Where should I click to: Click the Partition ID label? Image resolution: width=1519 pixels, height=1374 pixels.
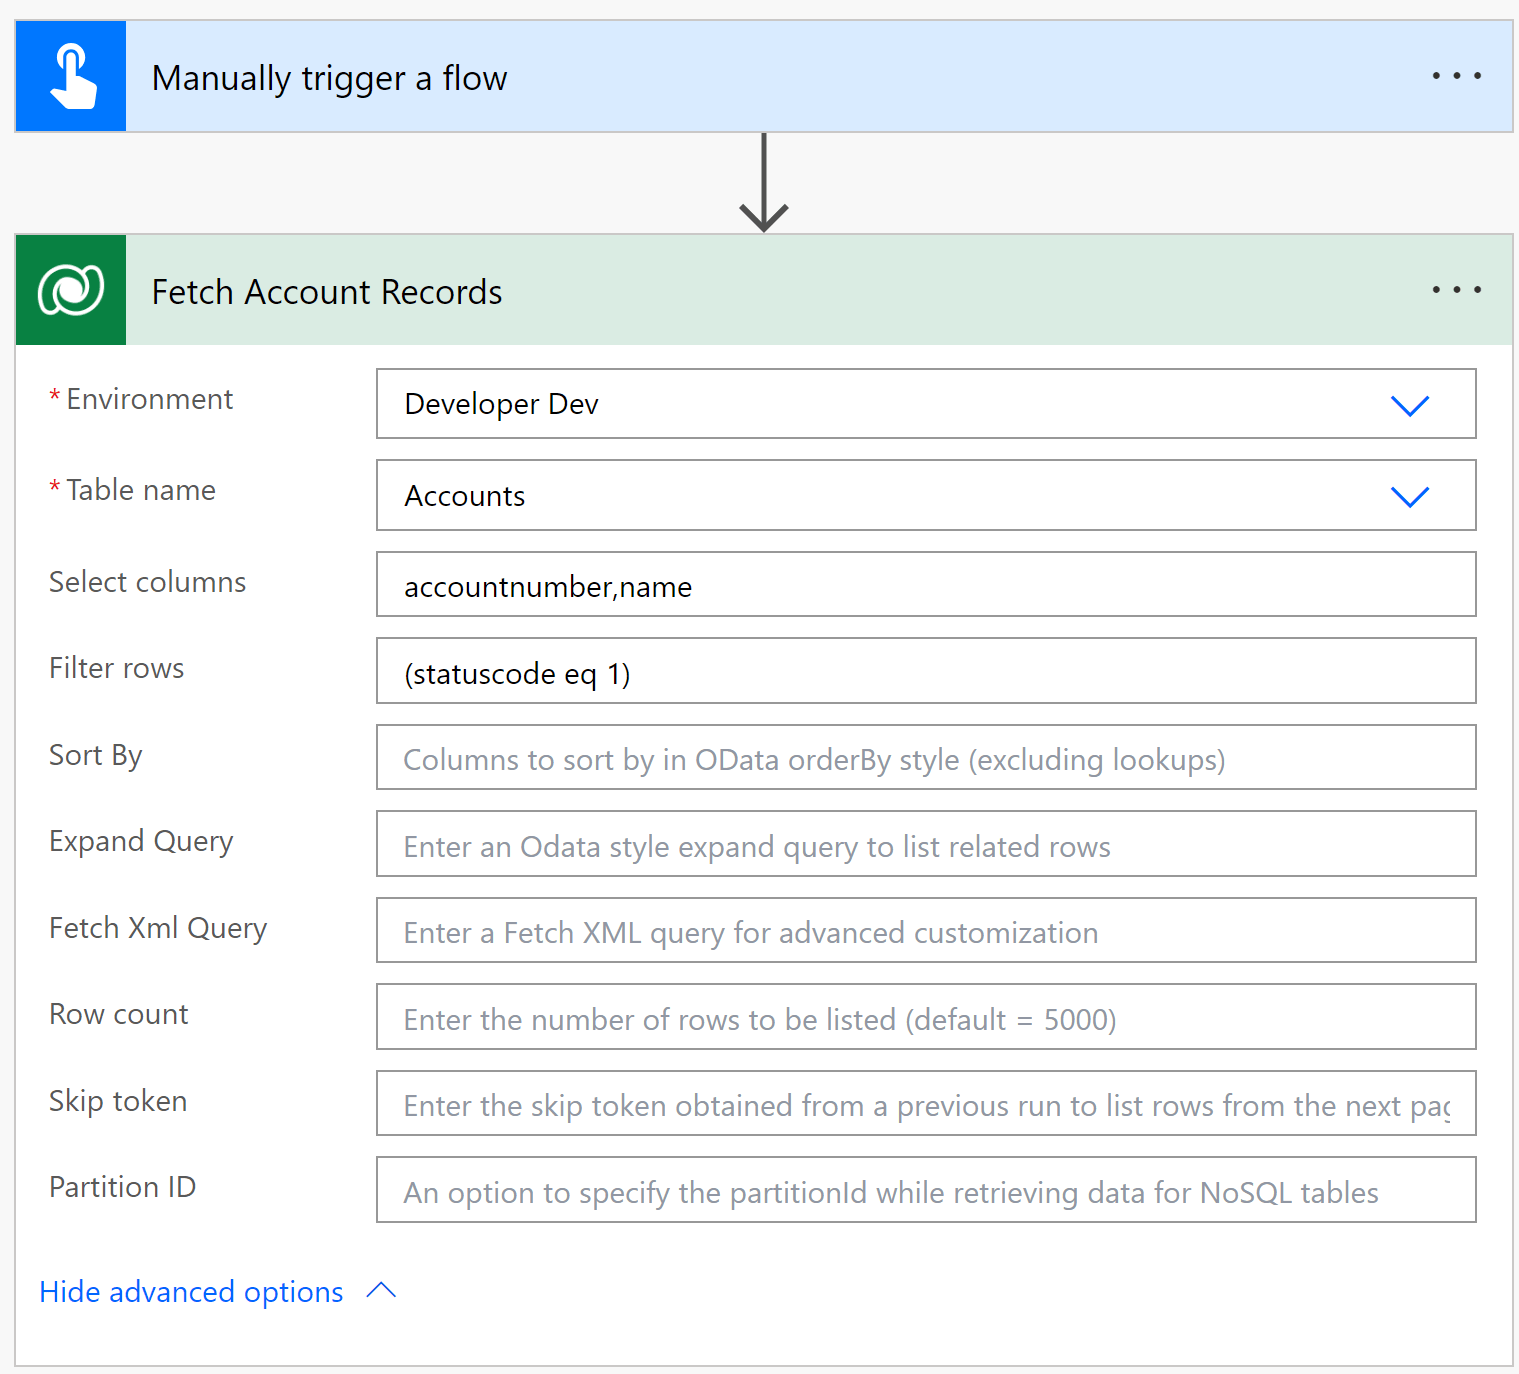(x=122, y=1187)
